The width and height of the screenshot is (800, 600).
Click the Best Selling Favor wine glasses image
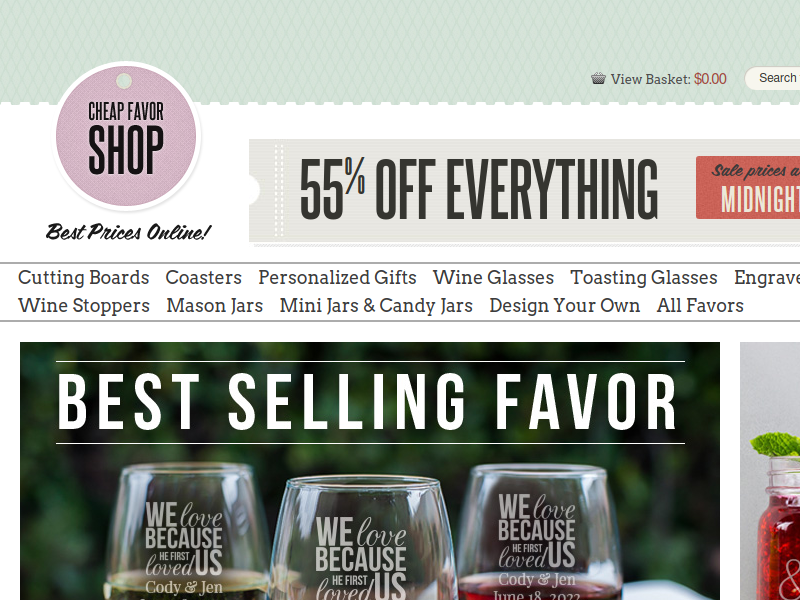tap(370, 471)
